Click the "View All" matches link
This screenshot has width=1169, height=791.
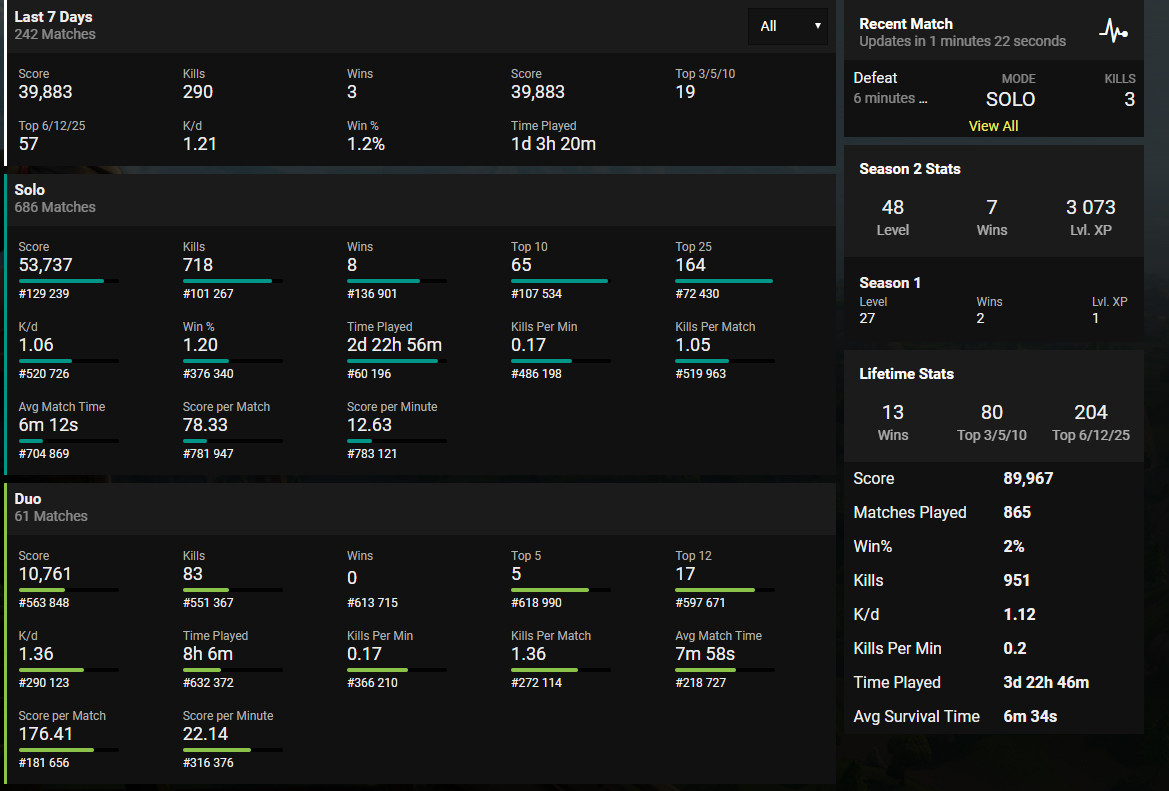click(x=993, y=126)
